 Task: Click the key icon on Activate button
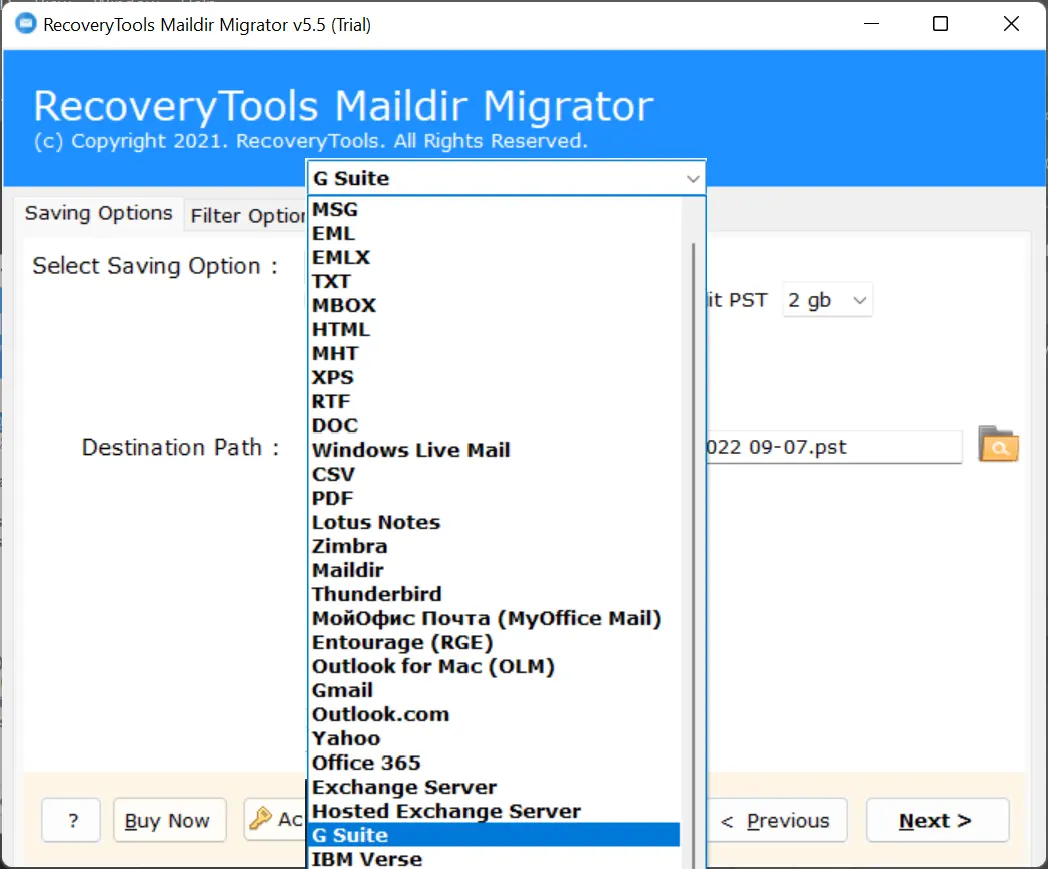(x=260, y=819)
